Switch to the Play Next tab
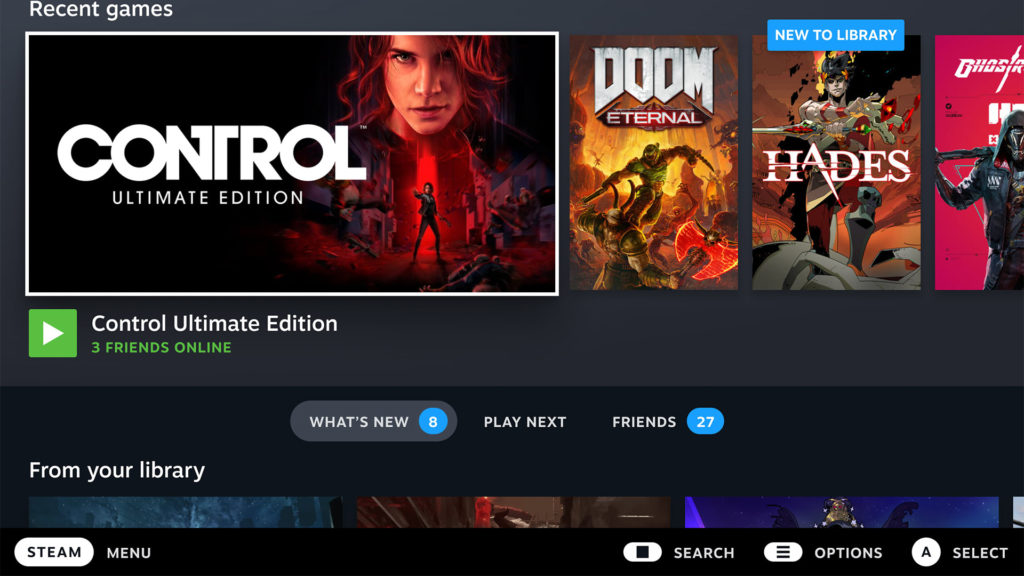1024x576 pixels. (525, 422)
